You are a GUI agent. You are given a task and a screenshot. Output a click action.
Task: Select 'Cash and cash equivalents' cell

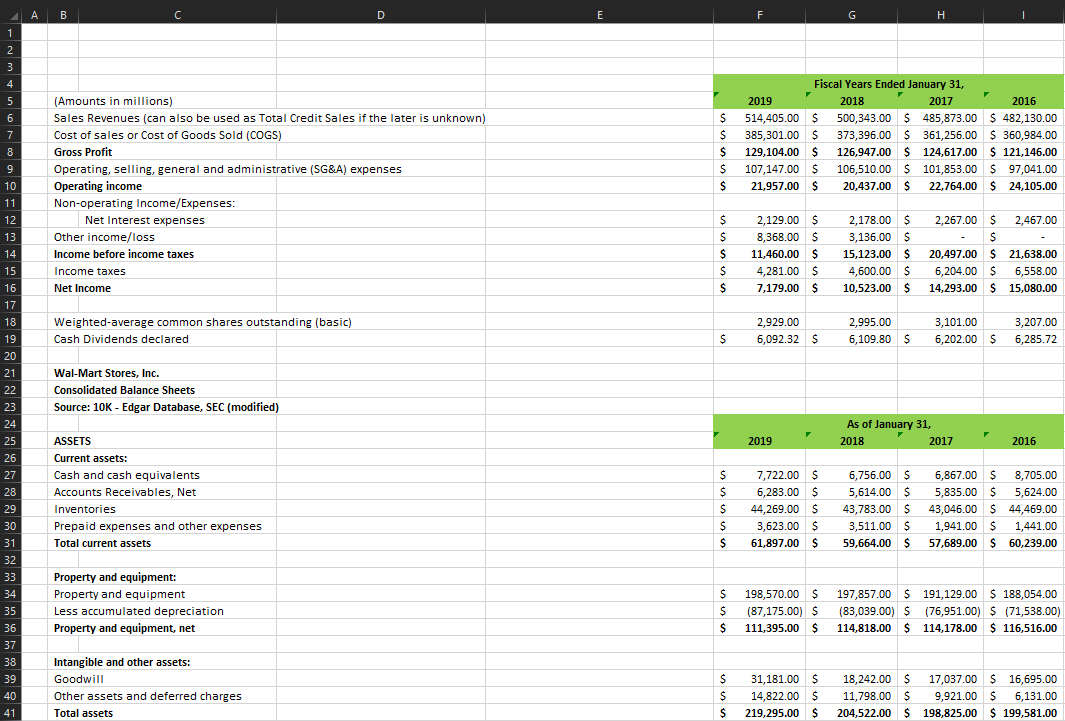coord(127,475)
